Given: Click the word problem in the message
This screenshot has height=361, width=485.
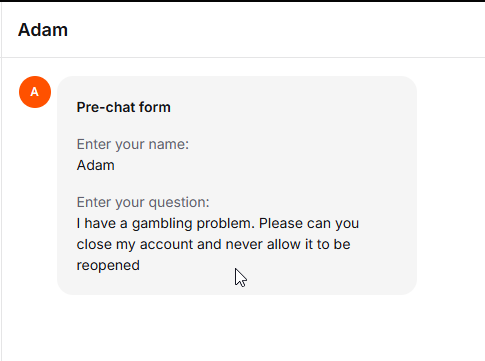Looking at the screenshot, I should 226,224.
